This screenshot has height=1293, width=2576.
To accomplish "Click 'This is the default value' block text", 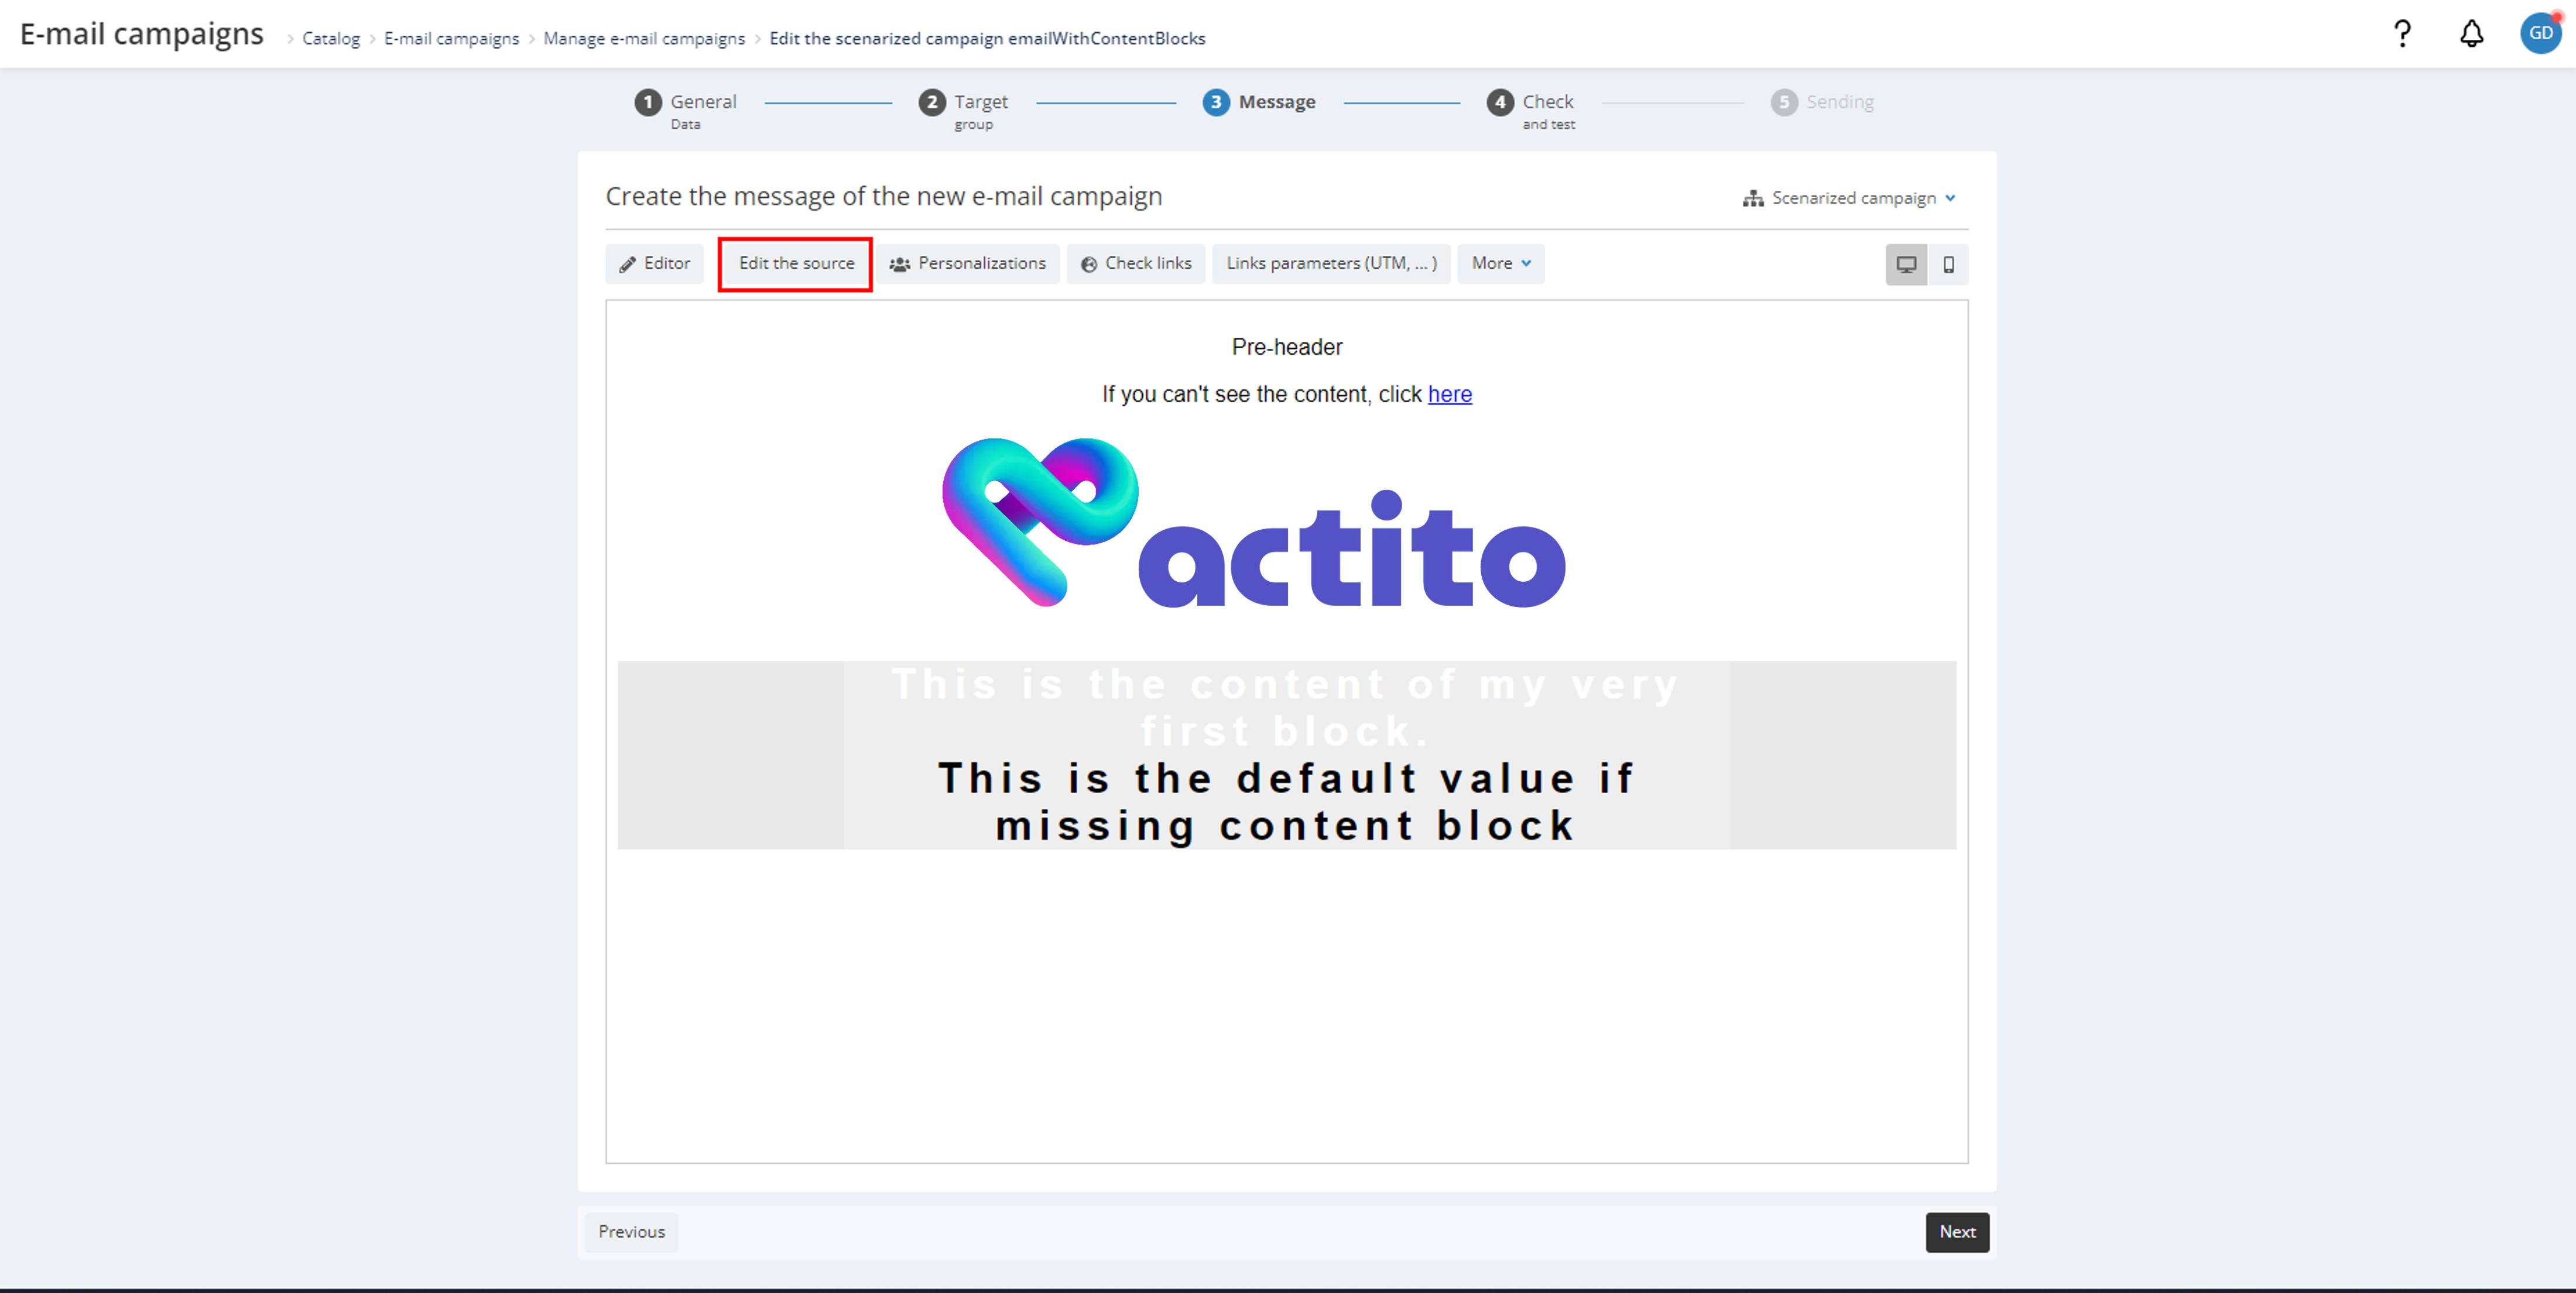I will point(1286,802).
